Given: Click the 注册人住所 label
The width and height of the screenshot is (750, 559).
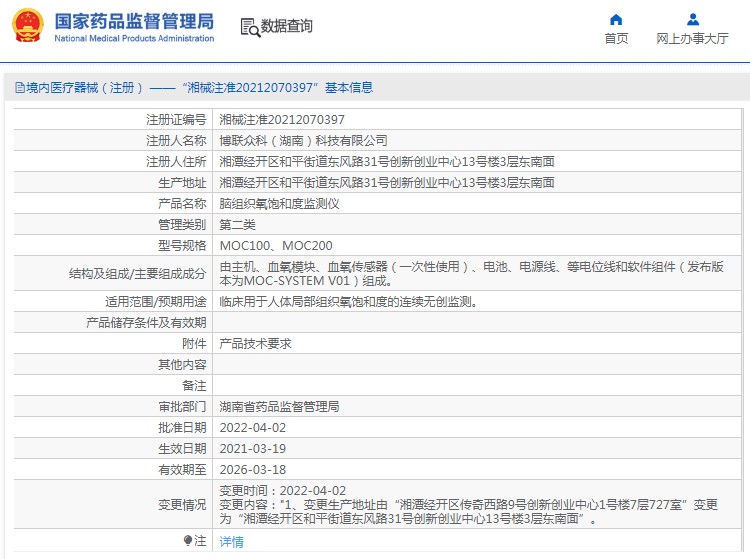Looking at the screenshot, I should pos(176,162).
